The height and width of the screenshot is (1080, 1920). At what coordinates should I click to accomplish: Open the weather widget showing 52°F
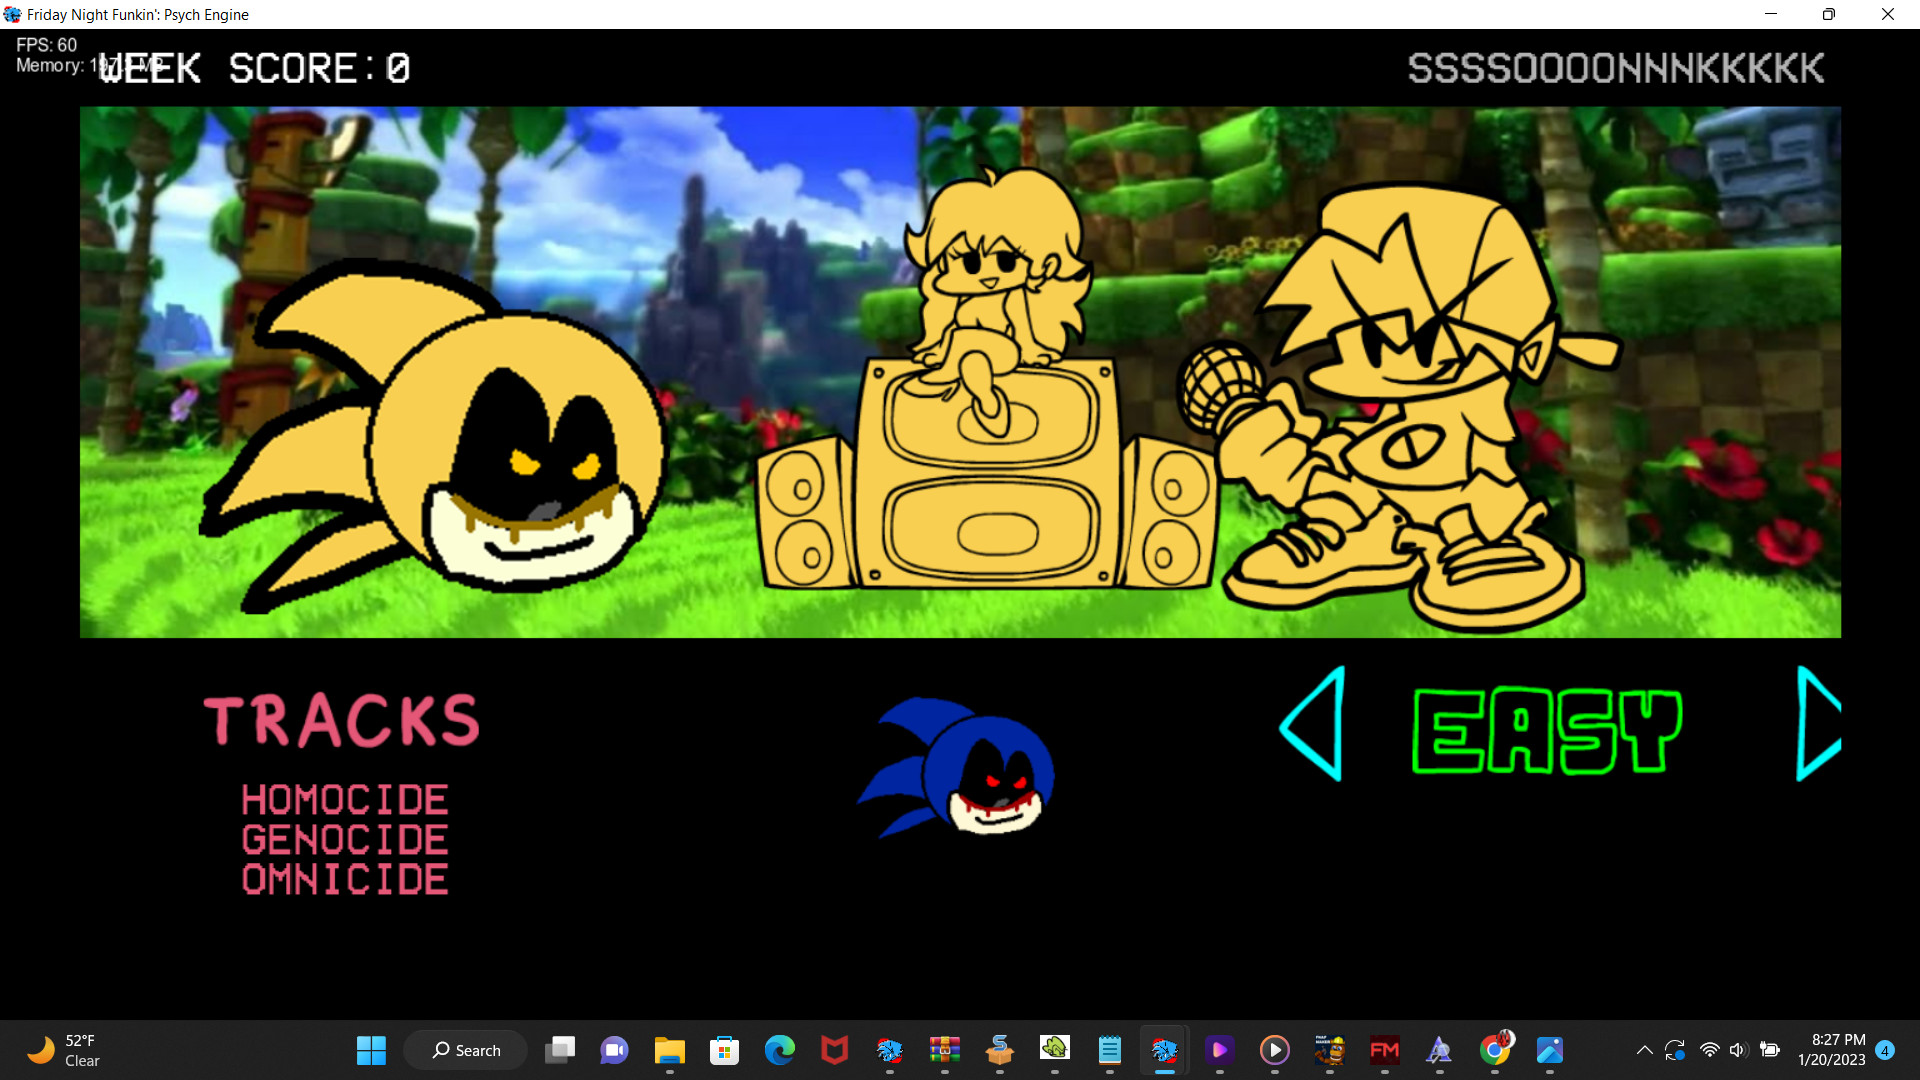pyautogui.click(x=65, y=1050)
